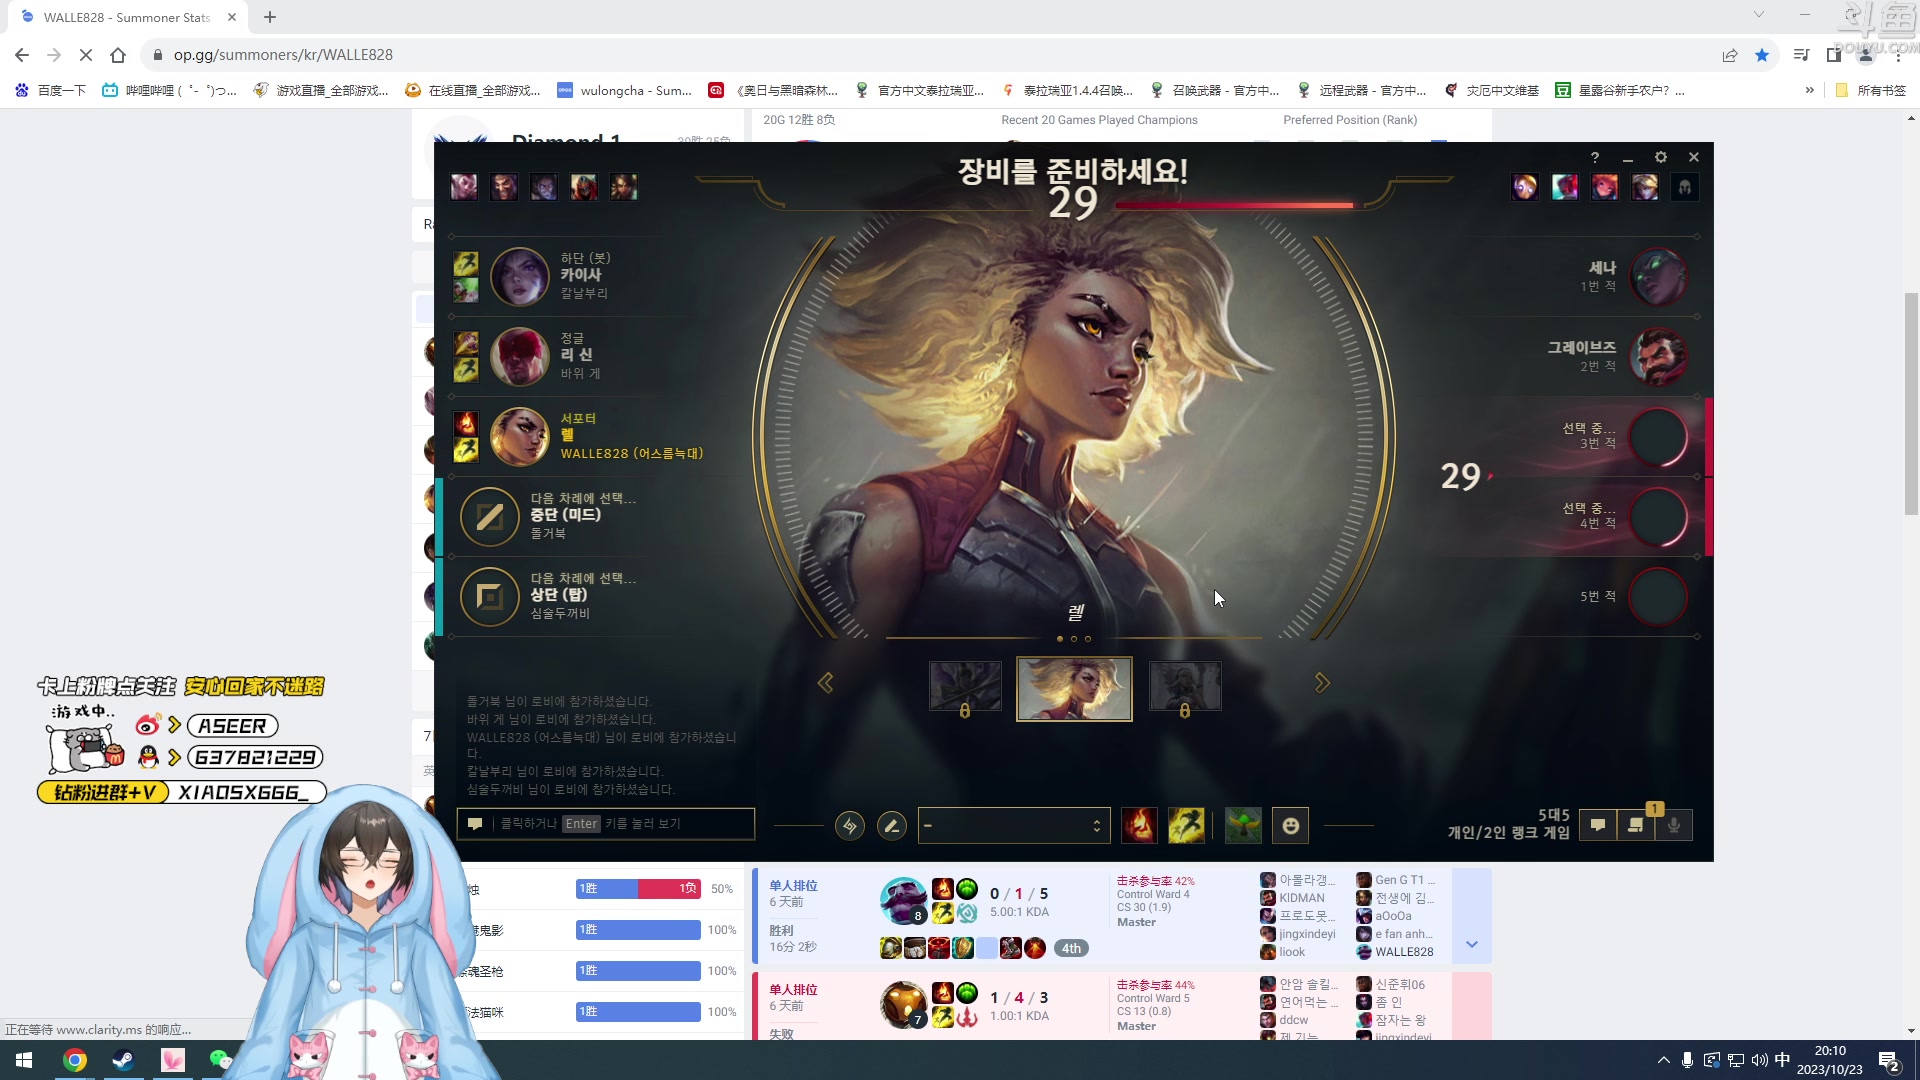Change the Ignite summoner spell
The image size is (1920, 1080).
tap(1139, 826)
